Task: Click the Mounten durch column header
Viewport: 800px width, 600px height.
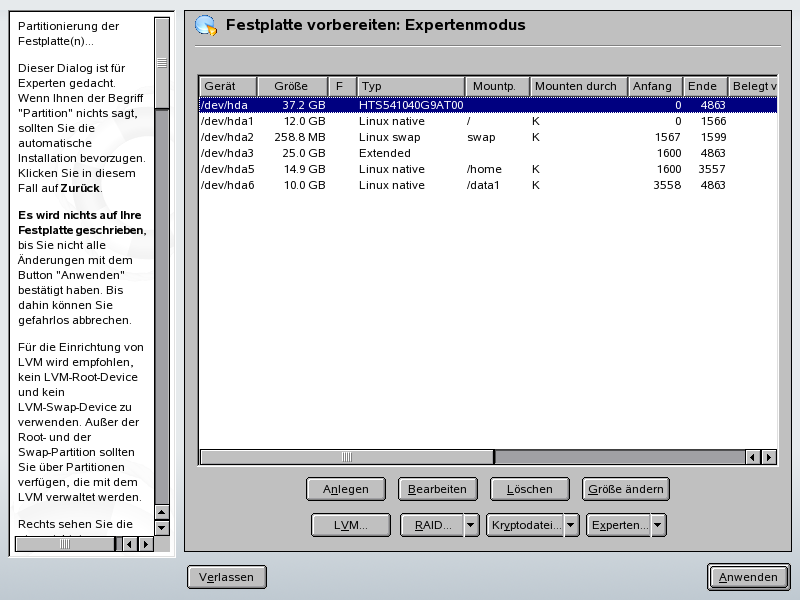Action: 579,86
